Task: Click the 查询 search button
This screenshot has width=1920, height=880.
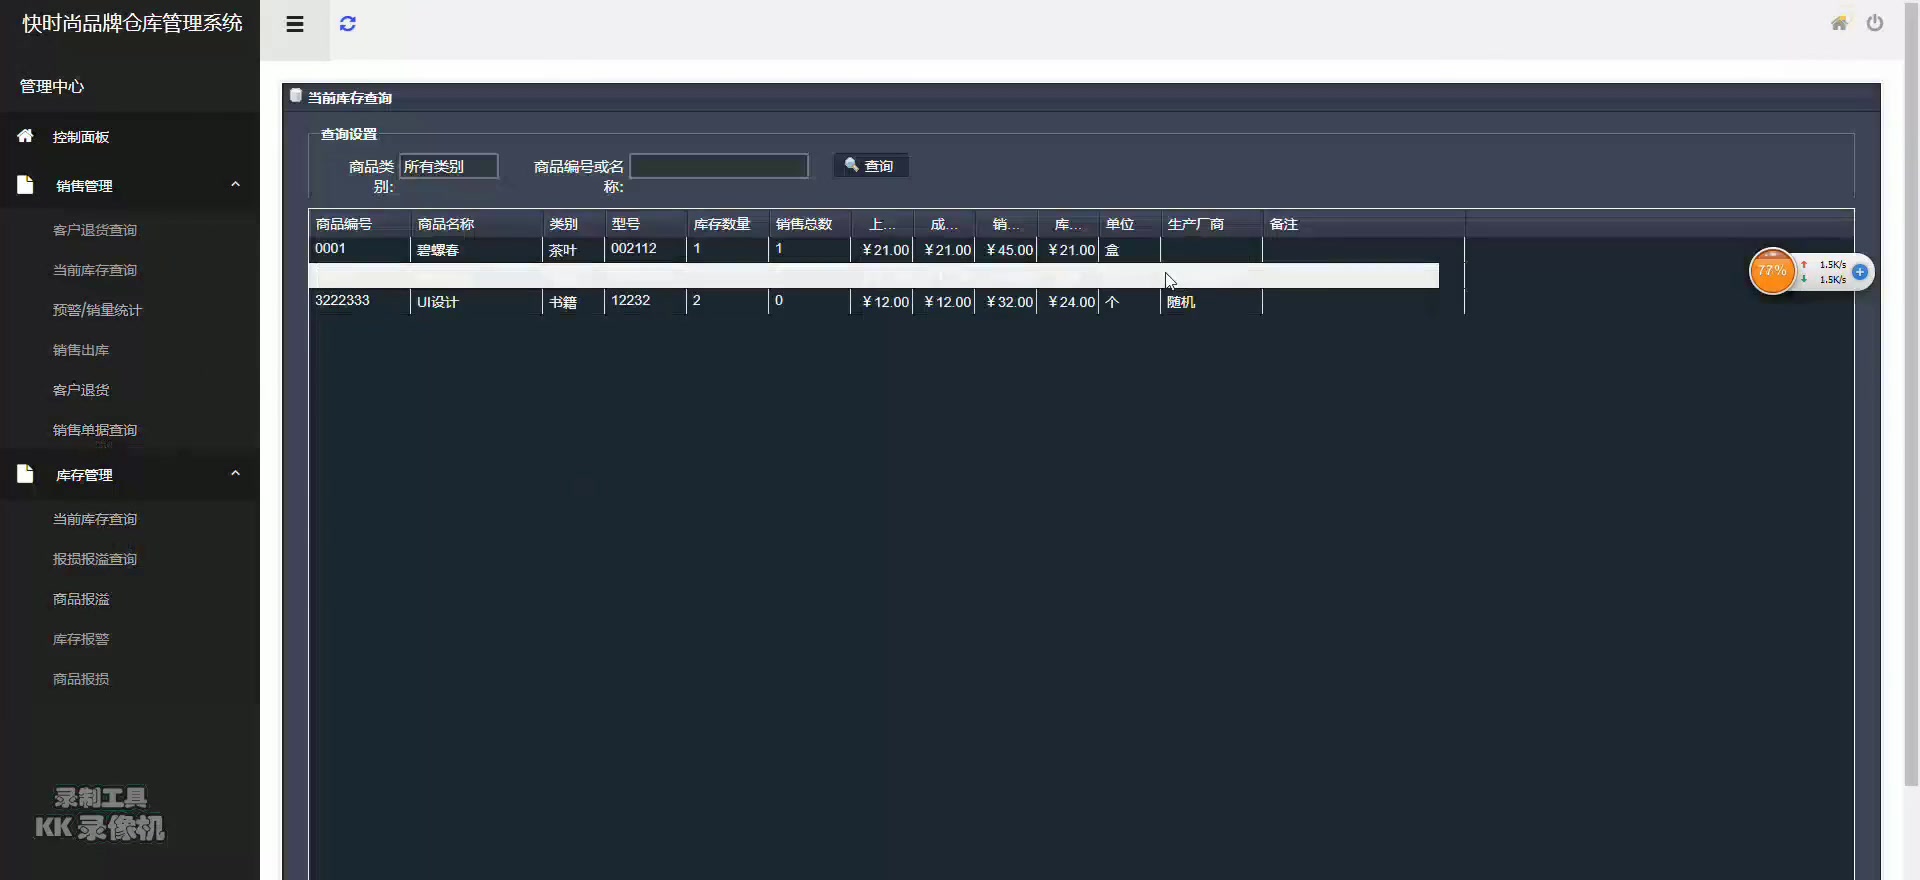Action: [x=871, y=166]
